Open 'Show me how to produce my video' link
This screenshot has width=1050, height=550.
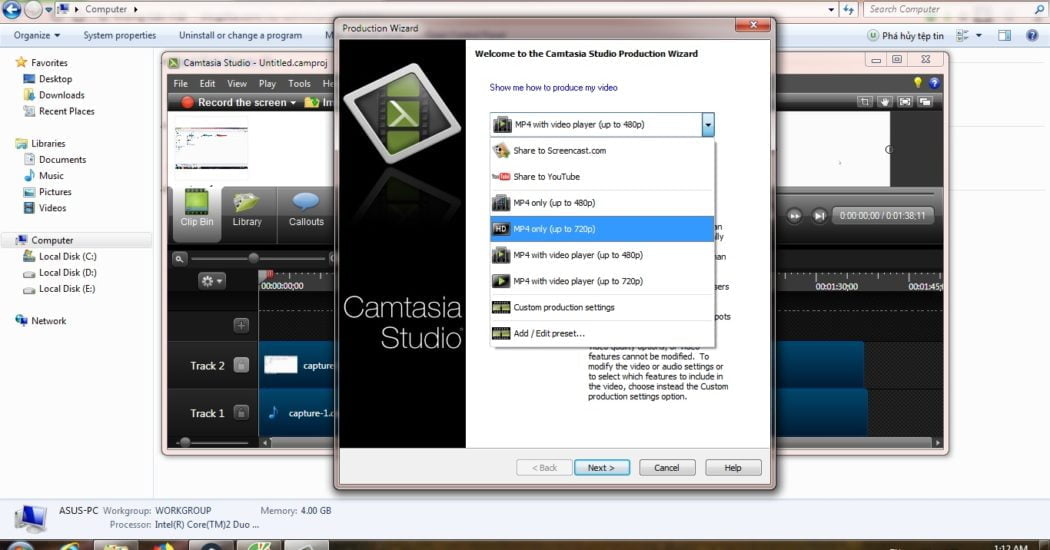click(553, 88)
